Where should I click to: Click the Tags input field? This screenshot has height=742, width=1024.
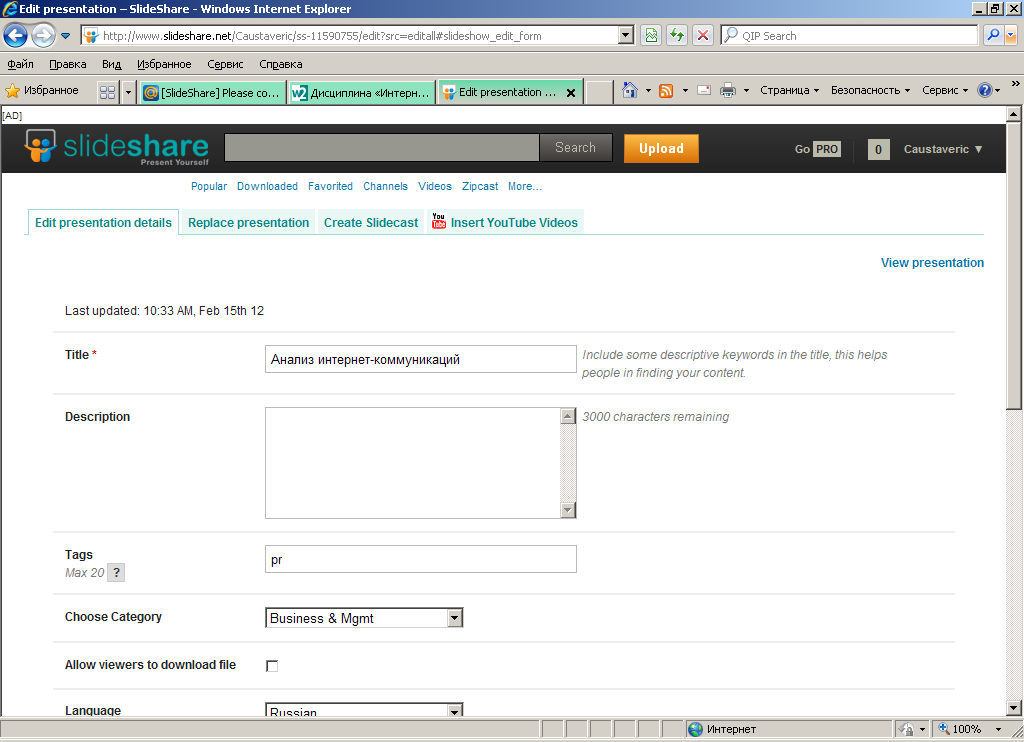[x=421, y=559]
